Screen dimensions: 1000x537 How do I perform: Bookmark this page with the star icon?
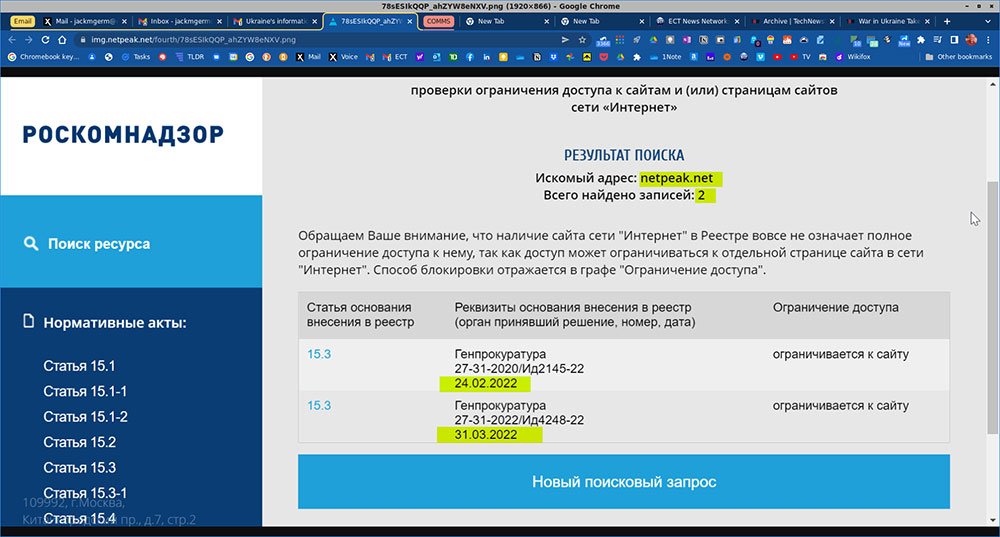582,40
